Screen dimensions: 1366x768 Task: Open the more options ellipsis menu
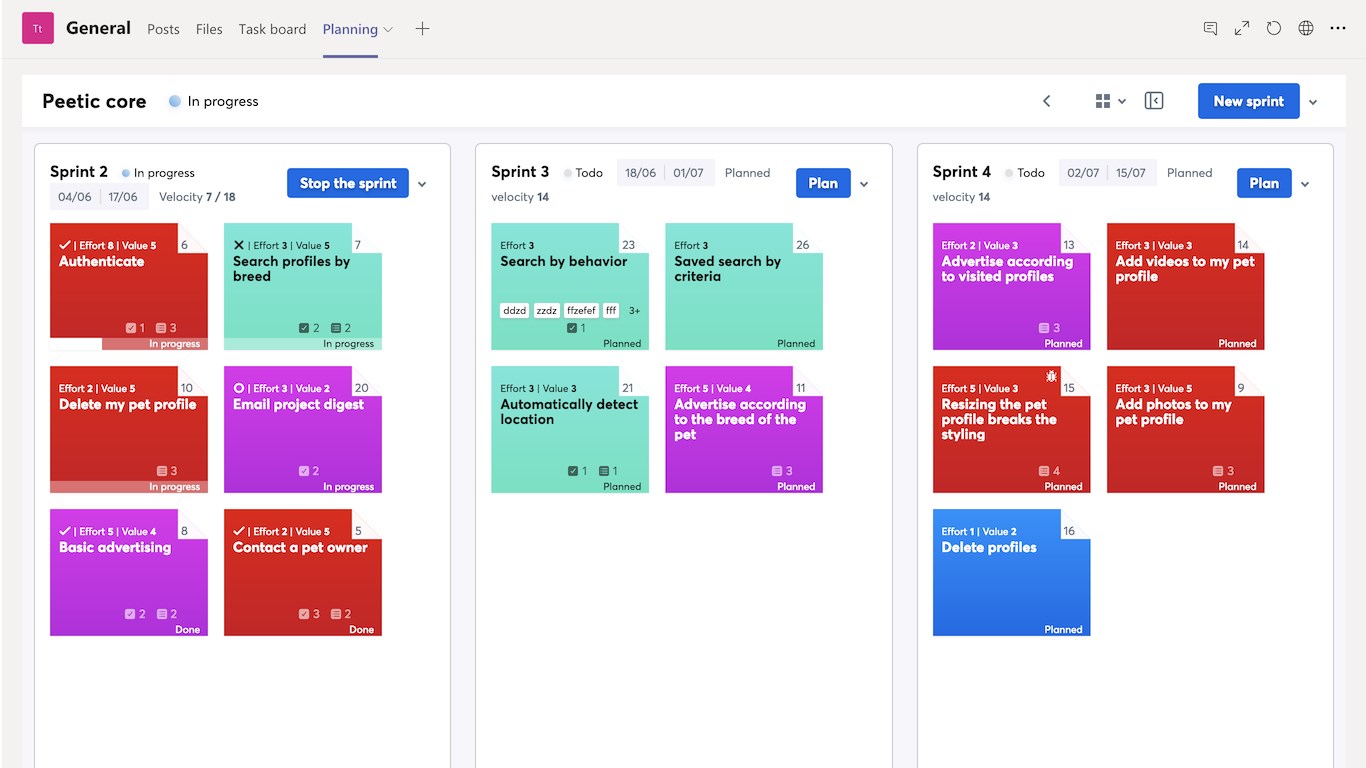pyautogui.click(x=1338, y=29)
